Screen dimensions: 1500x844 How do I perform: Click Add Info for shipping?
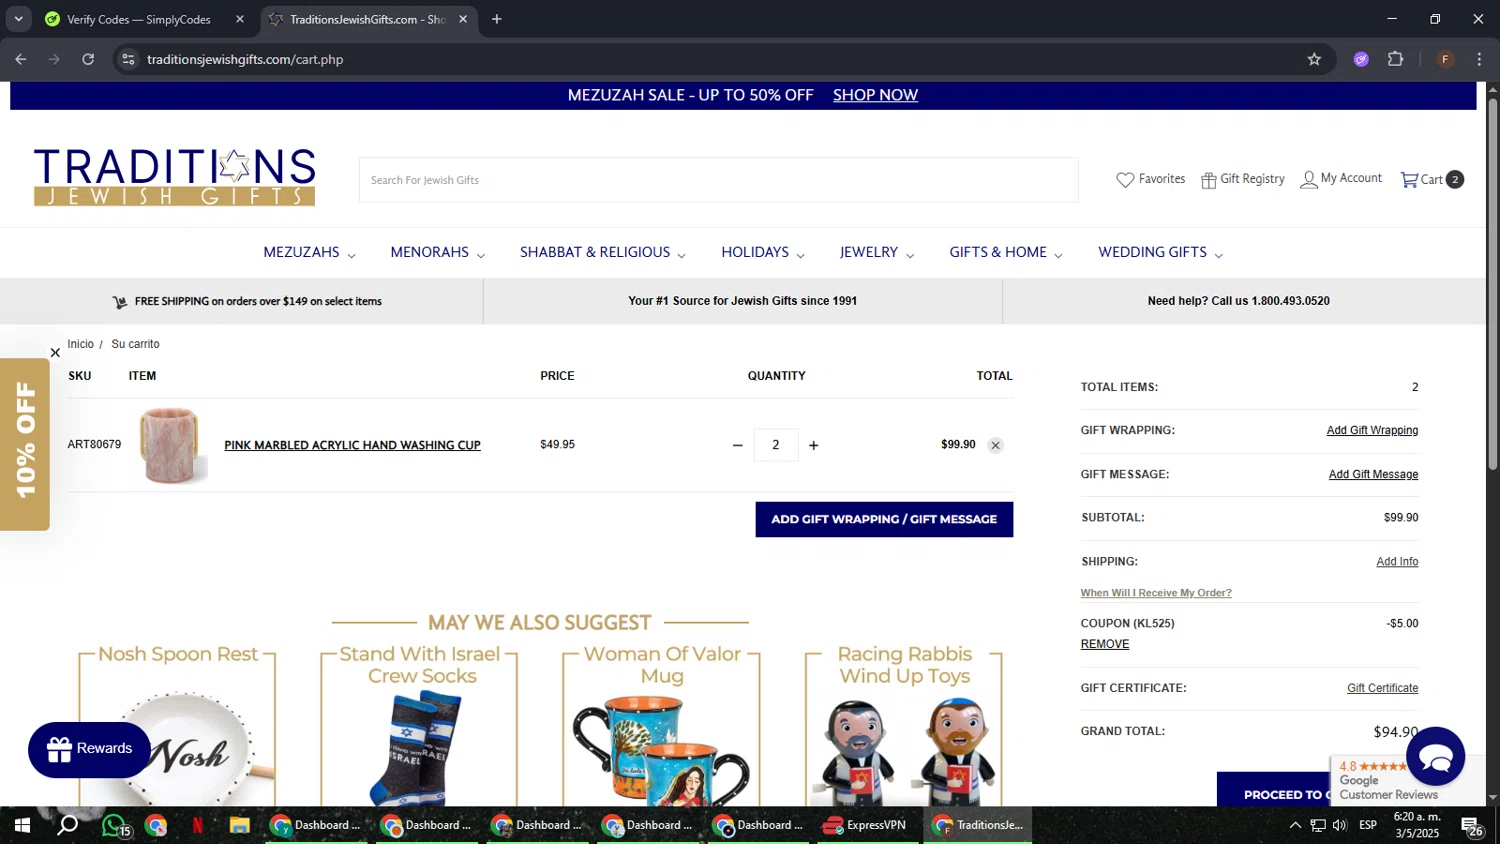[x=1397, y=562]
